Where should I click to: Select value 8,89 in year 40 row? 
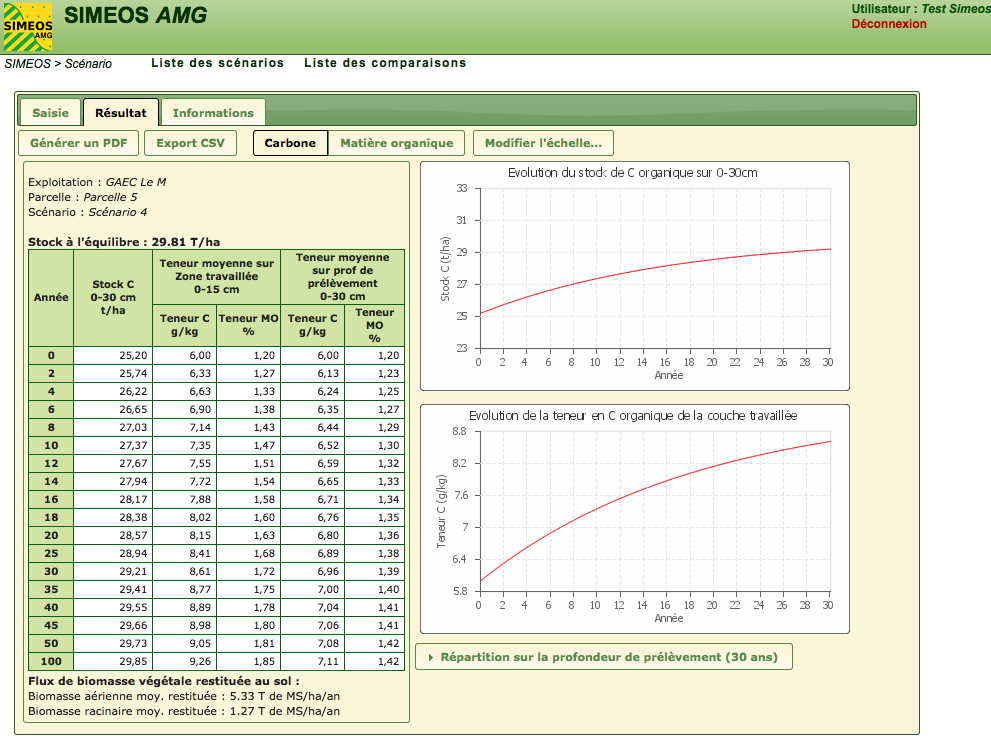[x=185, y=607]
